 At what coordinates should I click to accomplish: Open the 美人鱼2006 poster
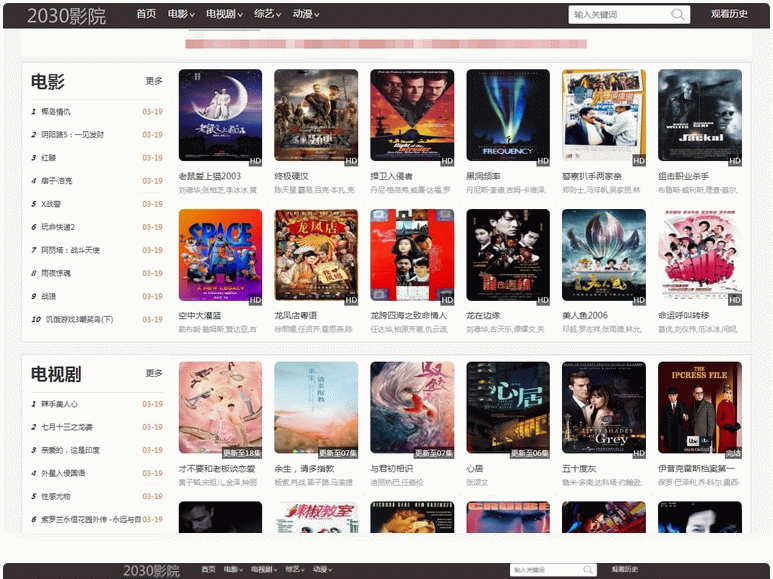604,255
